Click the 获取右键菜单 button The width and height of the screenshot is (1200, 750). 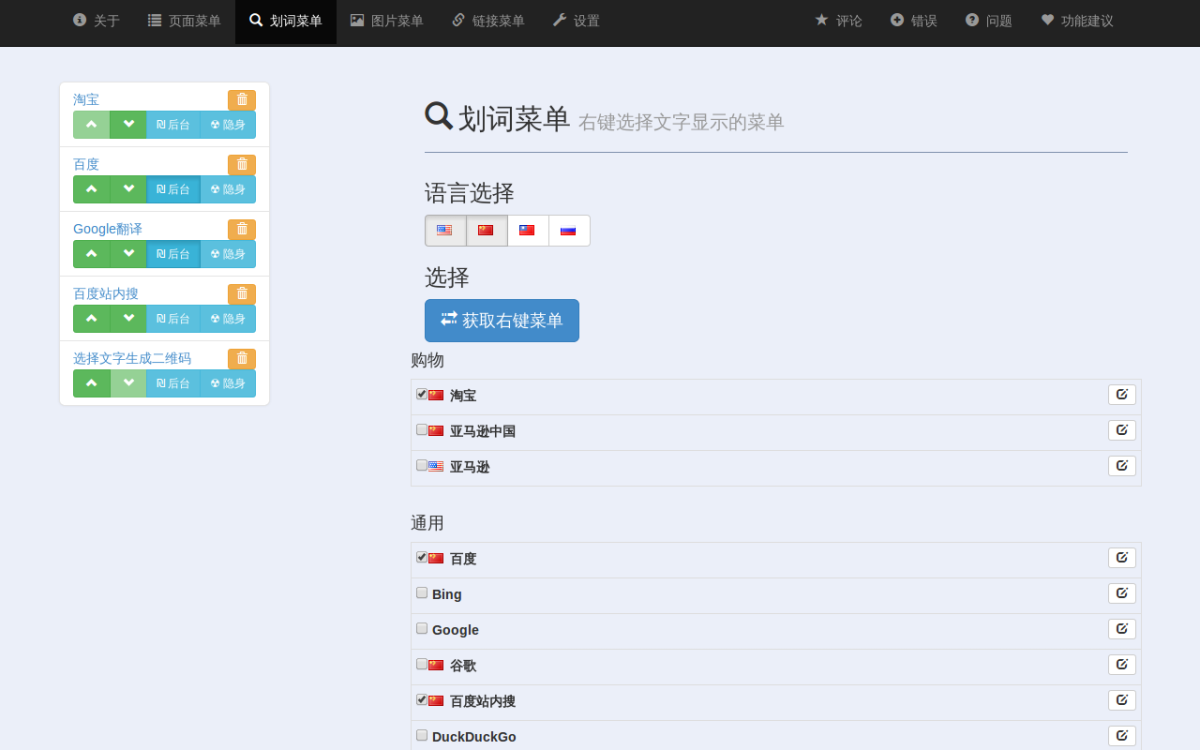[501, 321]
